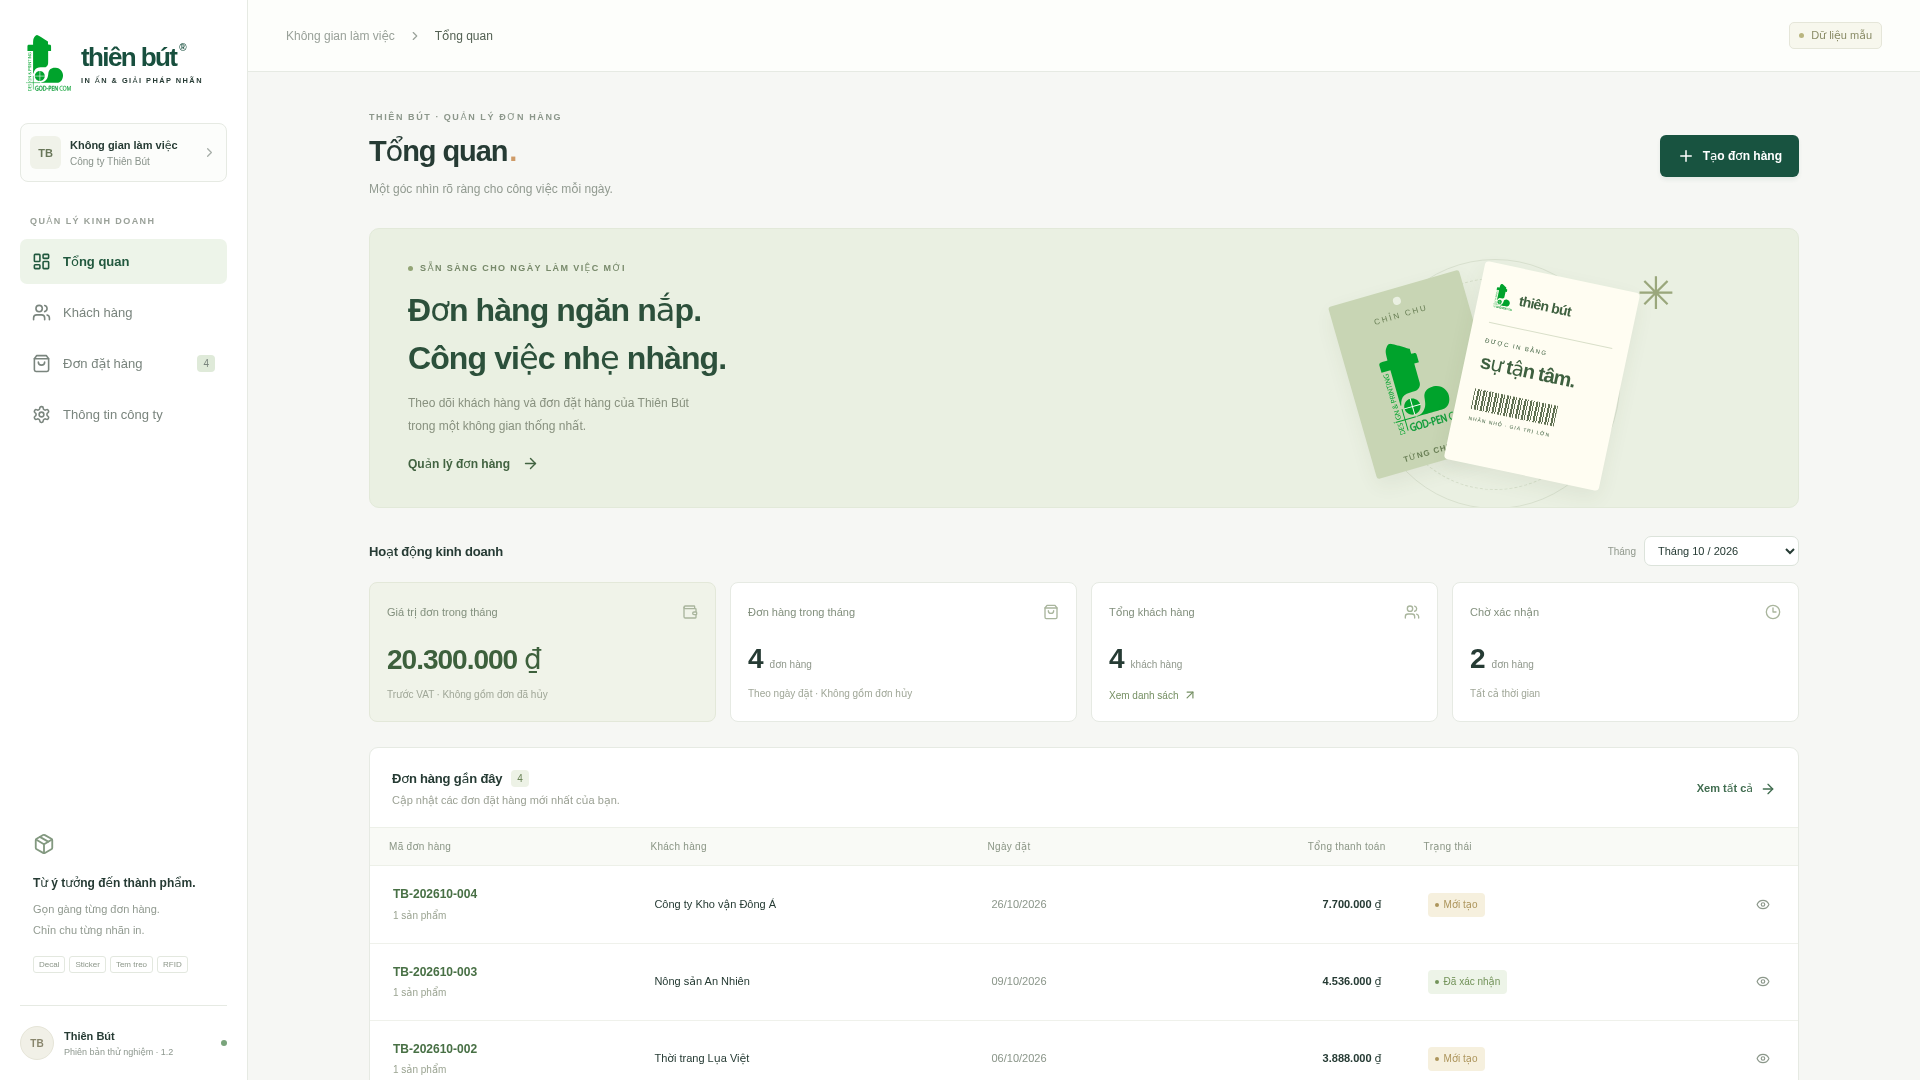Screen dimensions: 1920x1080
Task: Go to the Tổng quan menu item
Action: [123, 262]
